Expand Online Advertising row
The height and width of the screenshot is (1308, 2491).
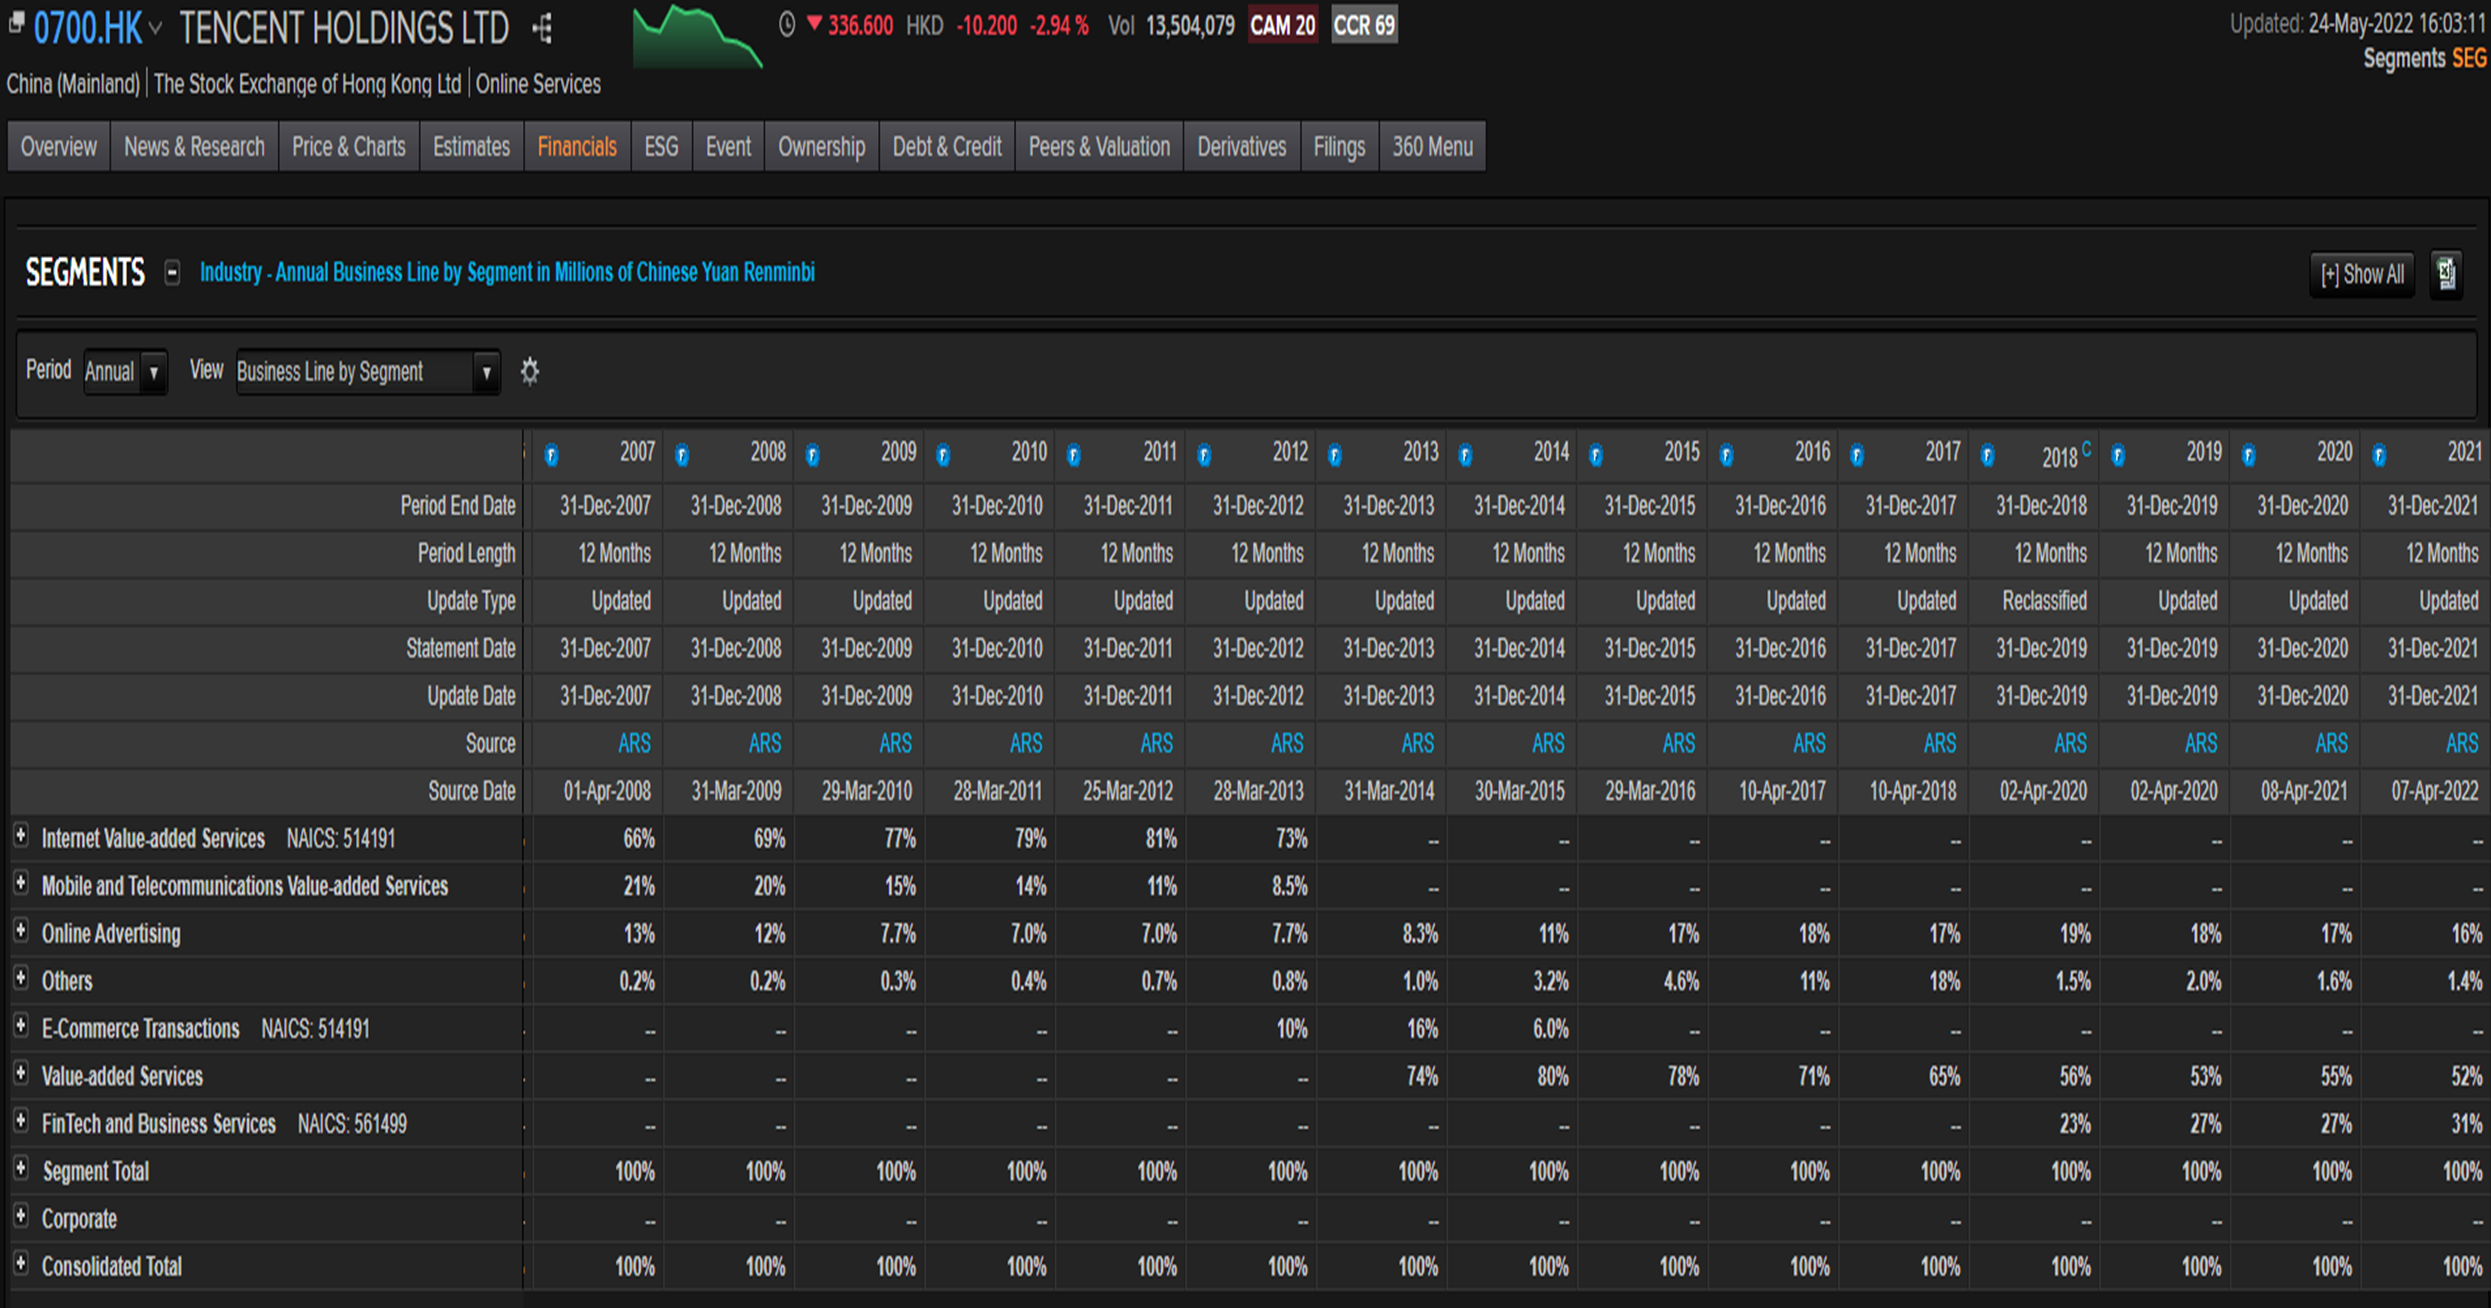pos(21,931)
